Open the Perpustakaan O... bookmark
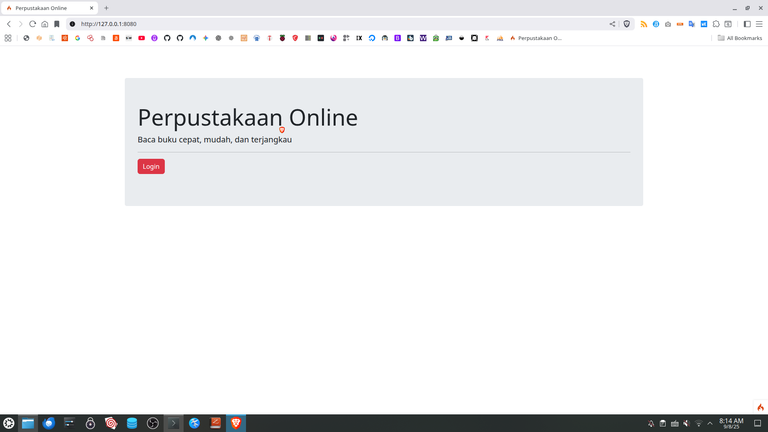Image resolution: width=768 pixels, height=432 pixels. click(536, 38)
